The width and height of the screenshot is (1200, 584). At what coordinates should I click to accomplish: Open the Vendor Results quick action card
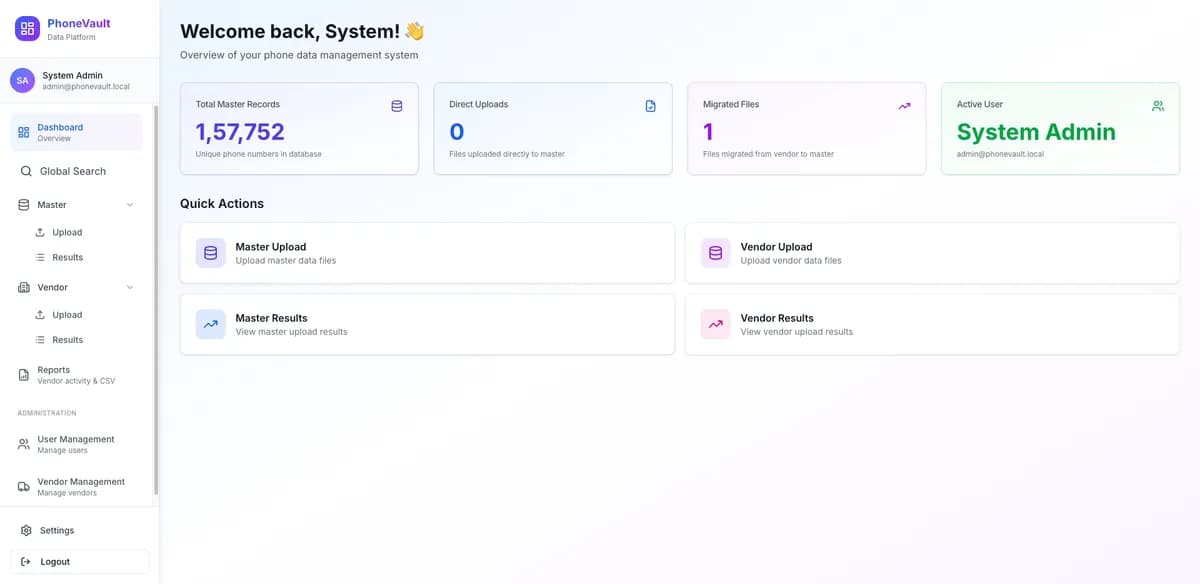pyautogui.click(x=932, y=324)
